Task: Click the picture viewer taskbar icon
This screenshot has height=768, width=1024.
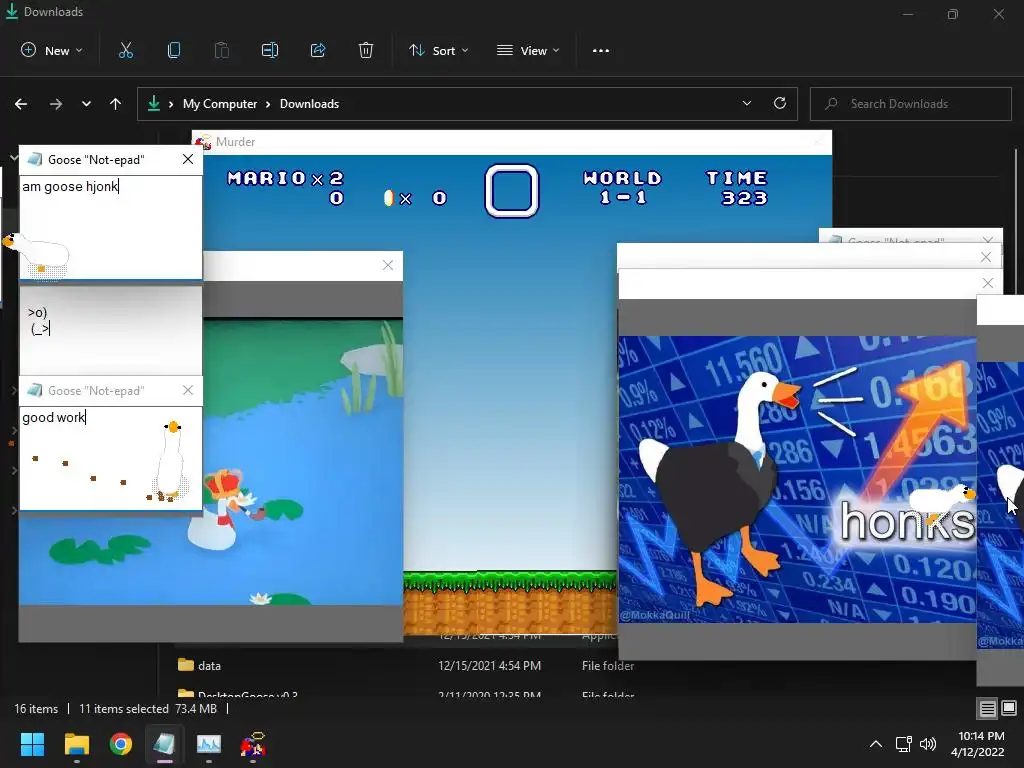Action: point(209,744)
